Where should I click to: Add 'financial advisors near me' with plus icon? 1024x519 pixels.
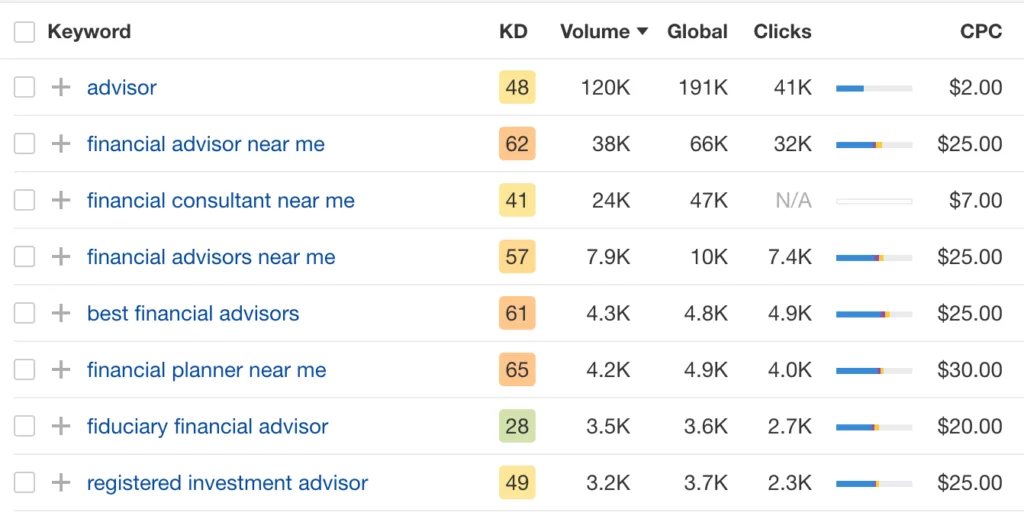pyautogui.click(x=61, y=257)
